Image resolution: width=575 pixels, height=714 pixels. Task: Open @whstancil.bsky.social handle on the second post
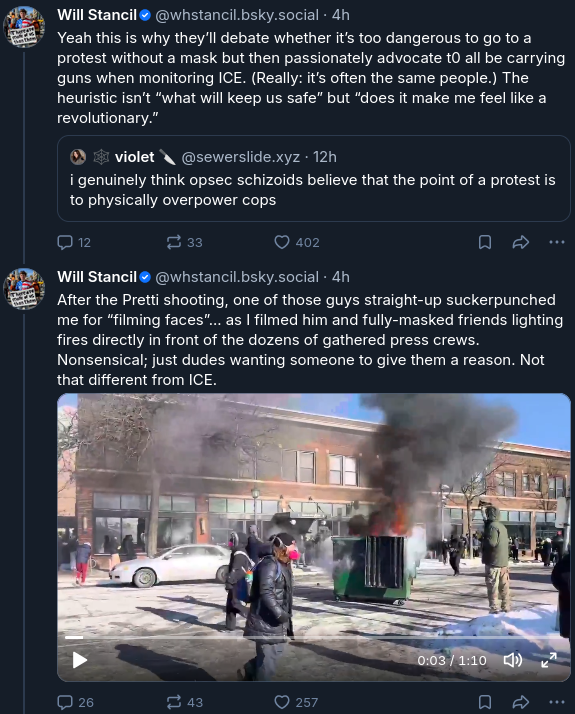237,277
